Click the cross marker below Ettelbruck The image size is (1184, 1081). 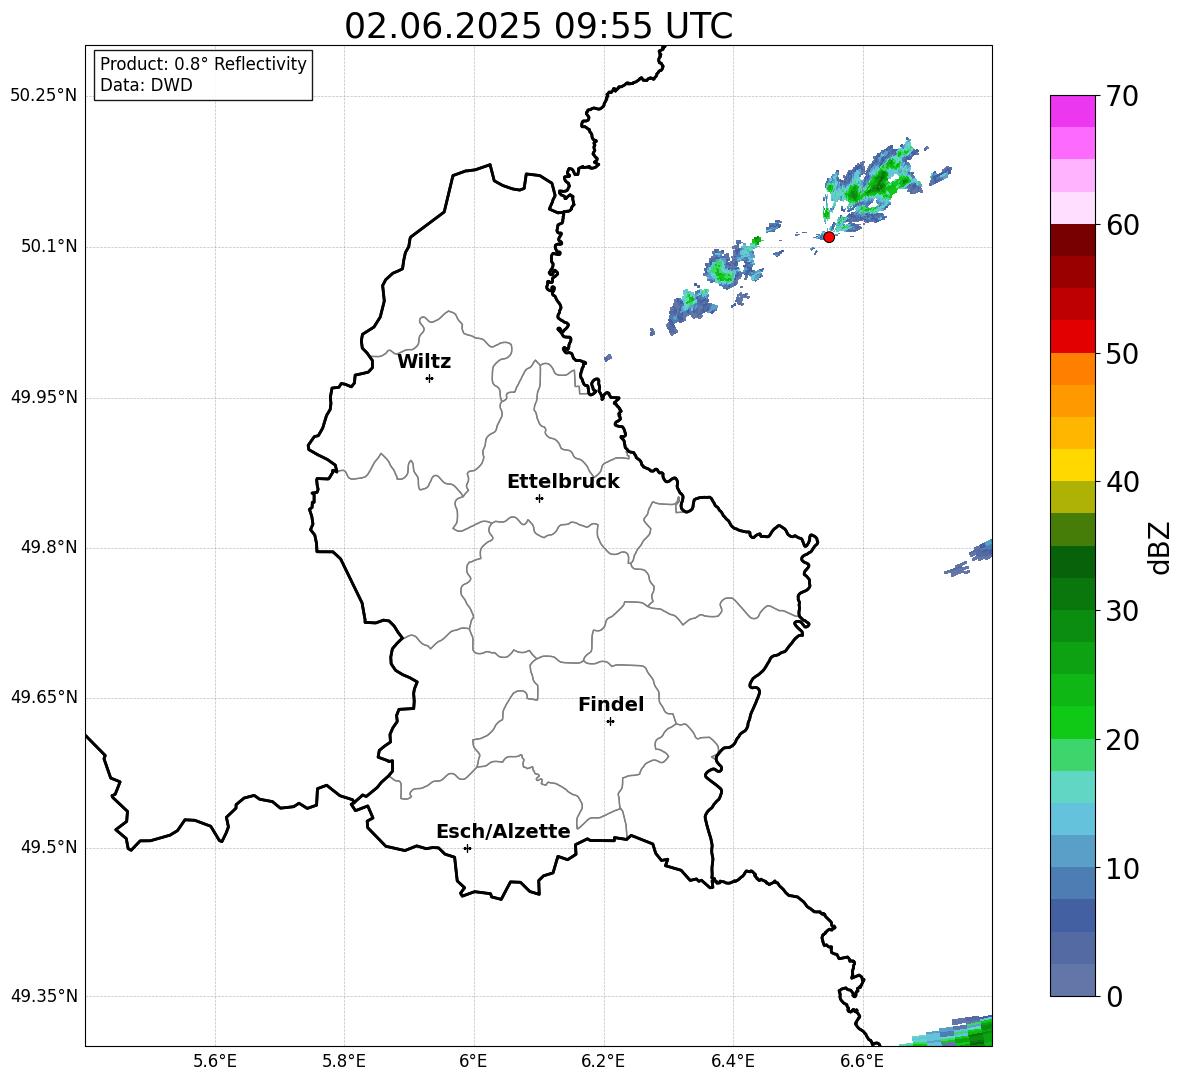coord(539,498)
